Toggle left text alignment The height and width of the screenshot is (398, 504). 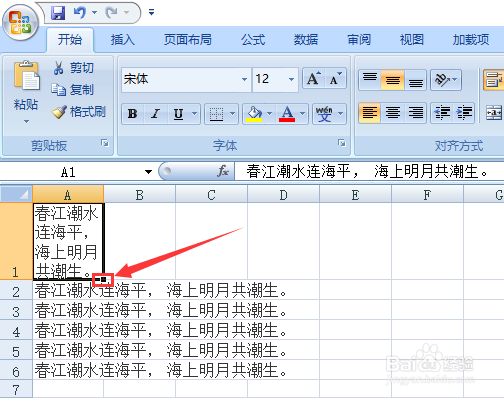(x=370, y=113)
